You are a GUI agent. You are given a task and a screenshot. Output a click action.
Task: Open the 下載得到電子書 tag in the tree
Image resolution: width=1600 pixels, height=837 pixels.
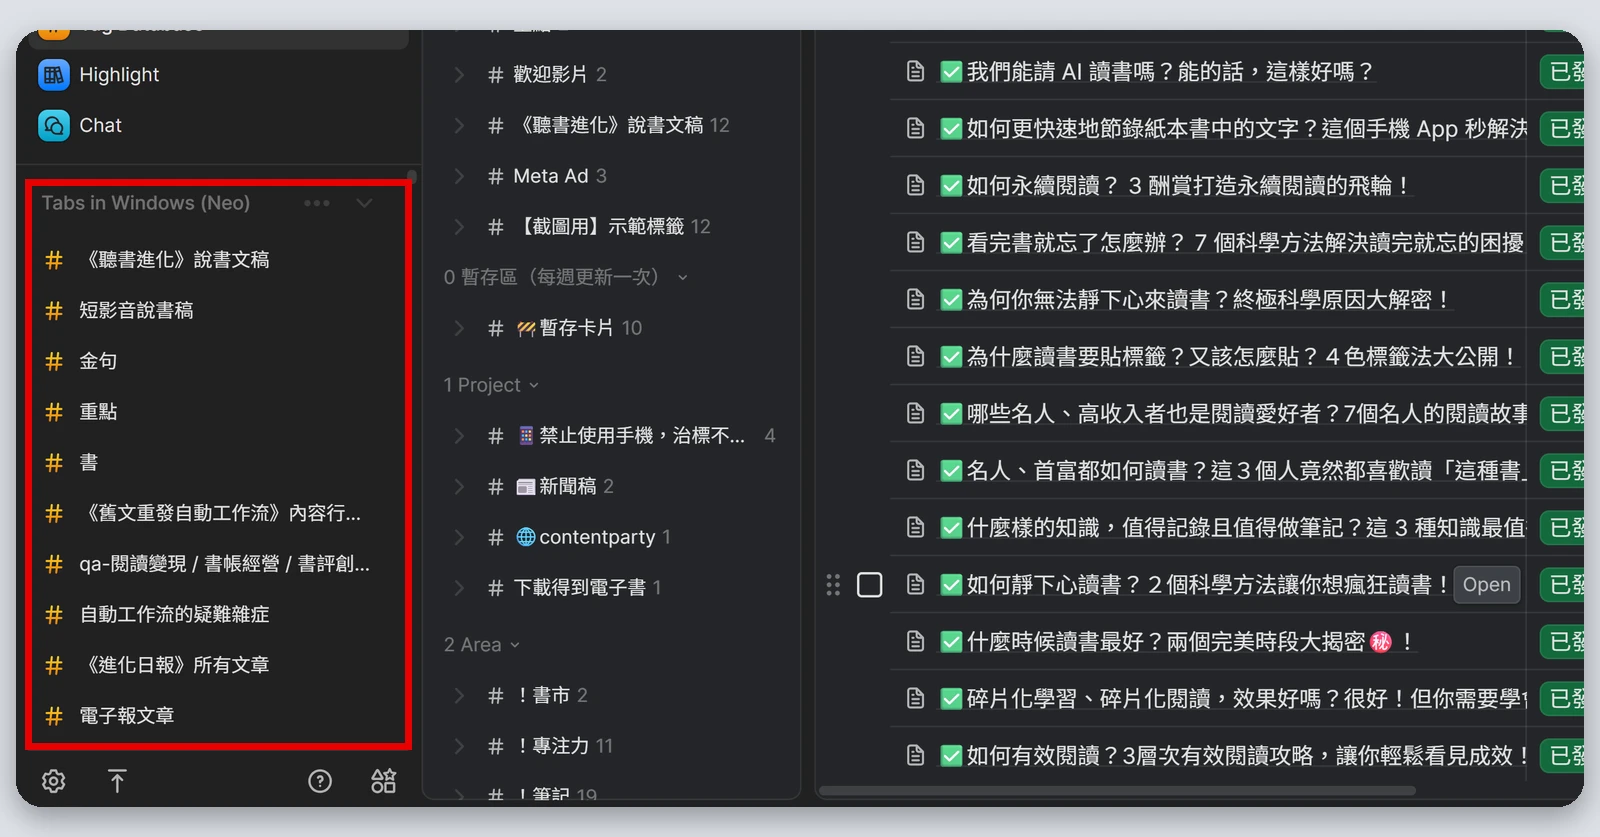580,588
